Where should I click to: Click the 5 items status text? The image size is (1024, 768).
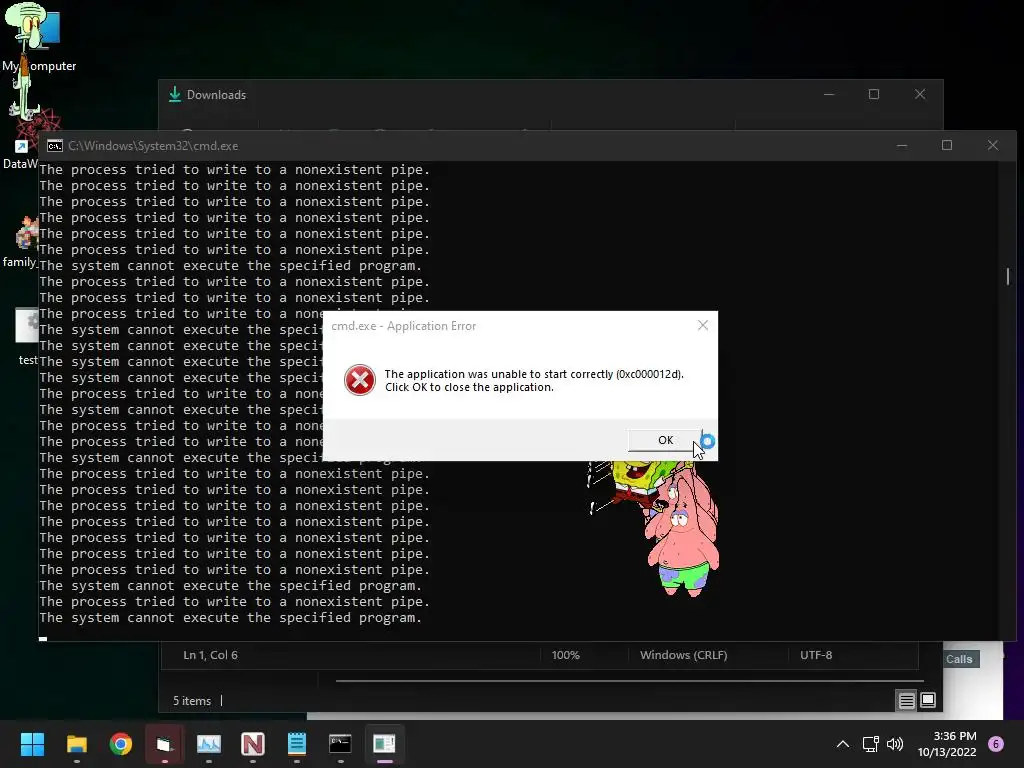[192, 701]
